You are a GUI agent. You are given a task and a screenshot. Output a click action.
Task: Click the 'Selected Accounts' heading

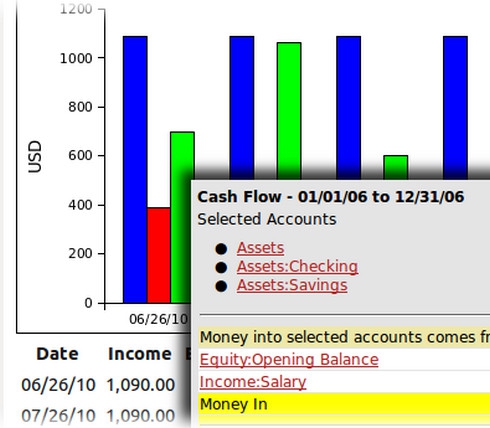267,219
